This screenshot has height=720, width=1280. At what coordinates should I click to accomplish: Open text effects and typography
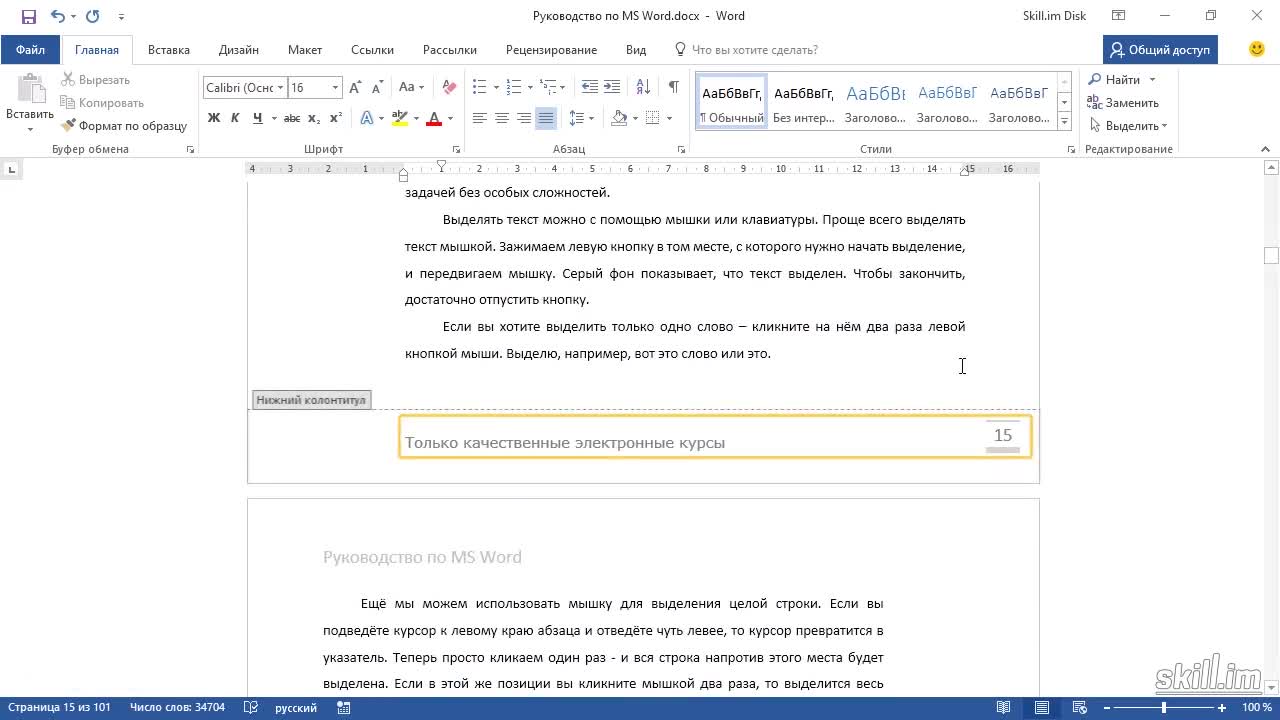(x=366, y=118)
